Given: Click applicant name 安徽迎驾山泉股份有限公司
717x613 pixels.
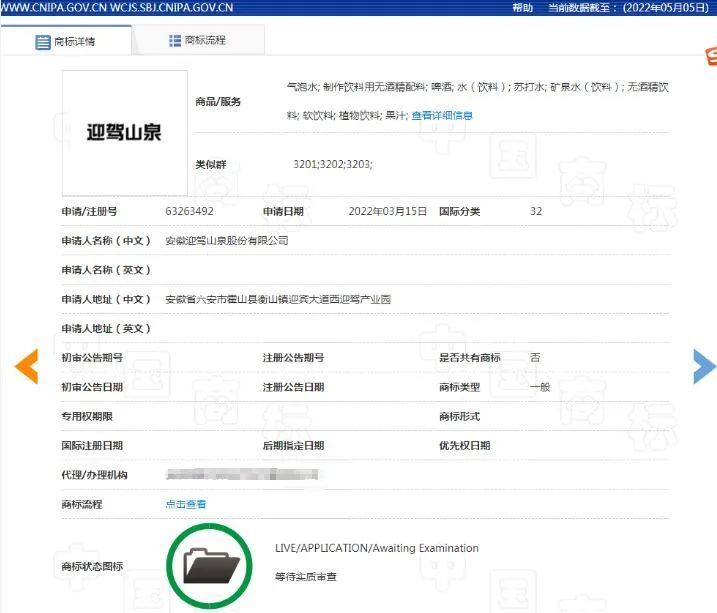Looking at the screenshot, I should click(227, 240).
